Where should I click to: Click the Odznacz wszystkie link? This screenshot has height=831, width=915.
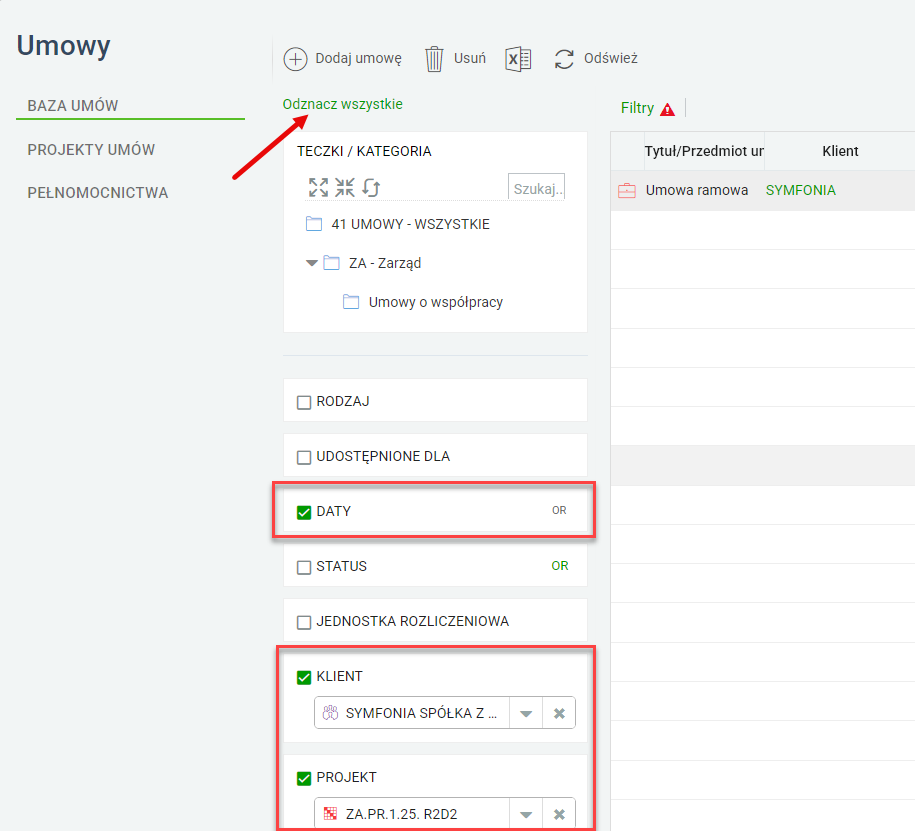click(343, 104)
